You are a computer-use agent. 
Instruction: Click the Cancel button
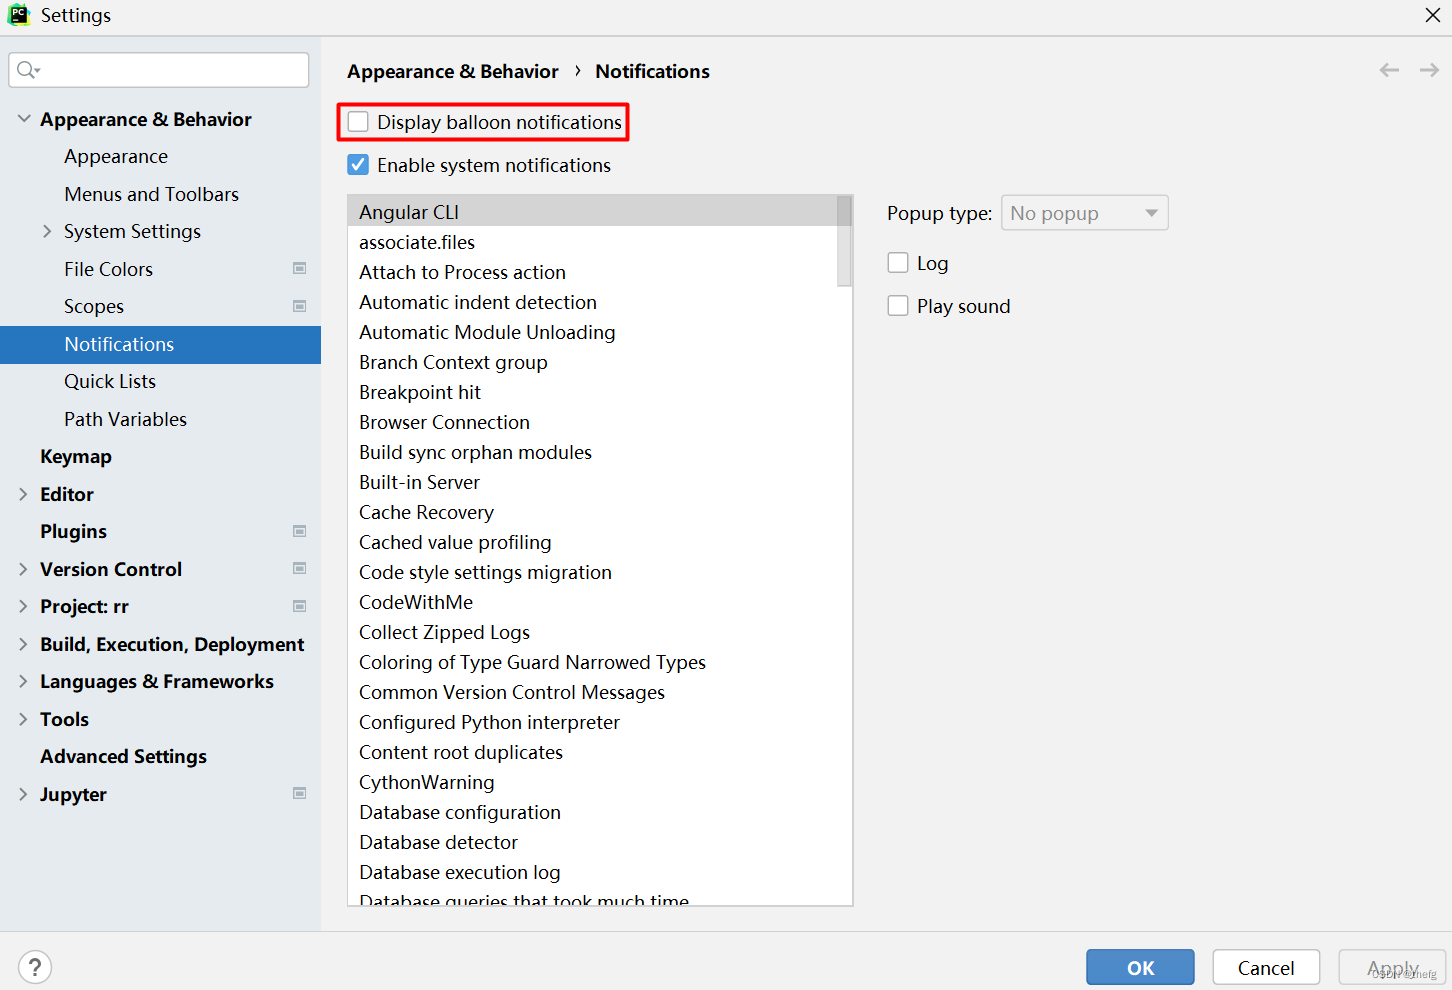(x=1266, y=967)
